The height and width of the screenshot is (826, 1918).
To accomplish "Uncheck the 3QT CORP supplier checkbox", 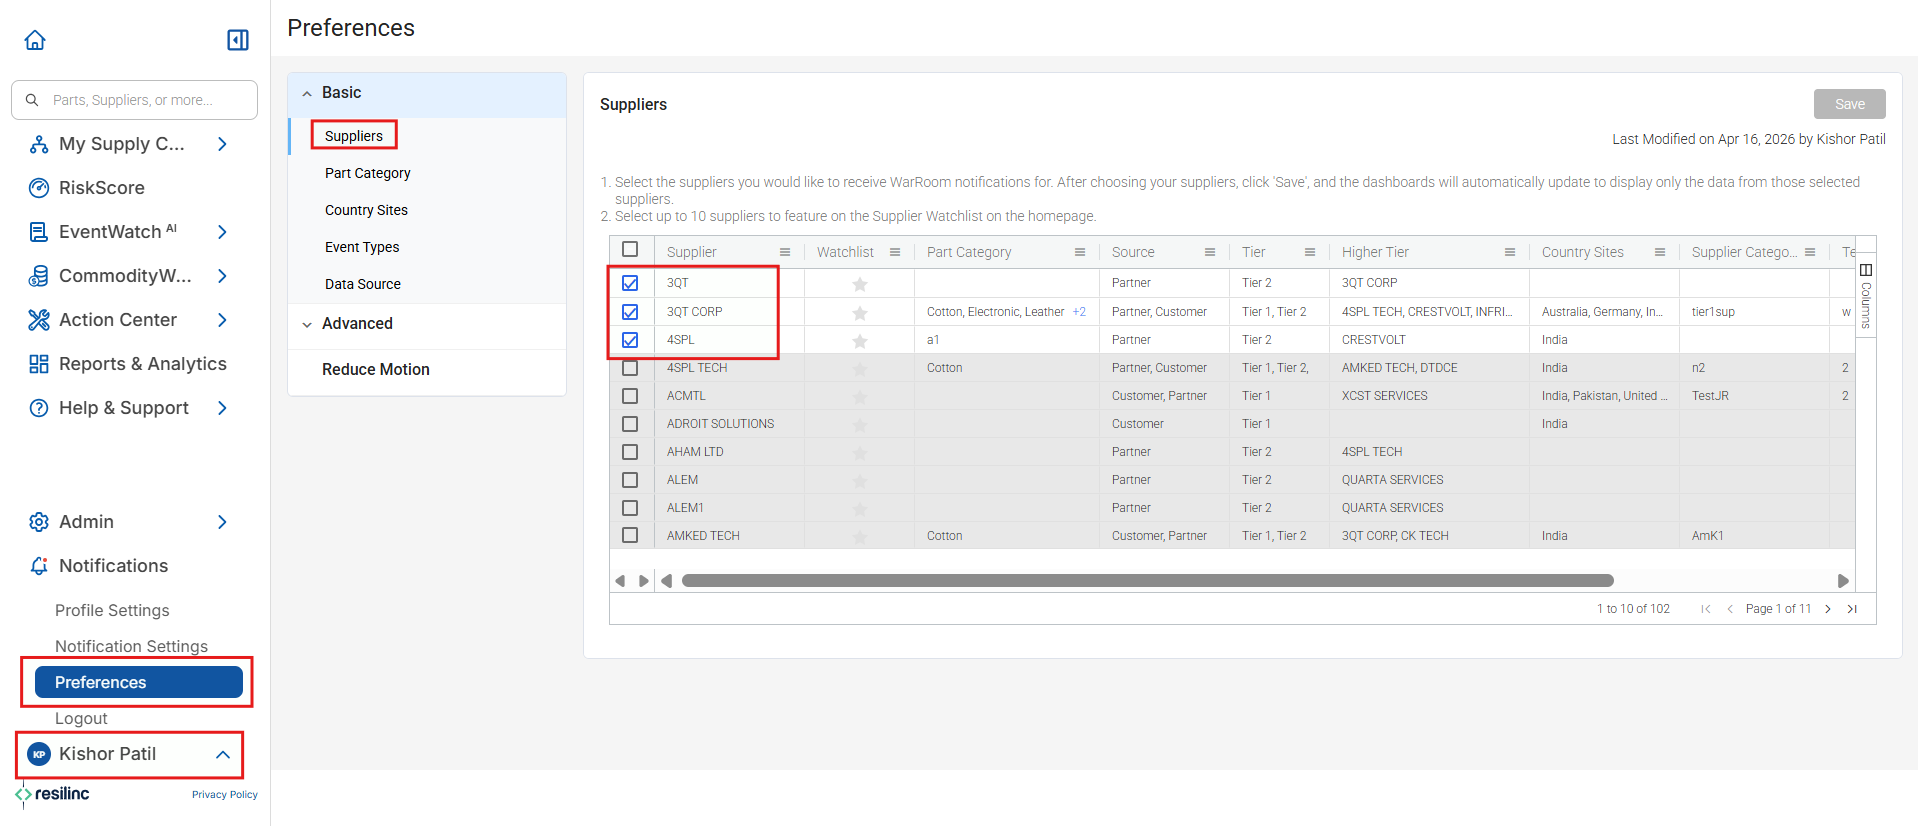I will pyautogui.click(x=630, y=312).
